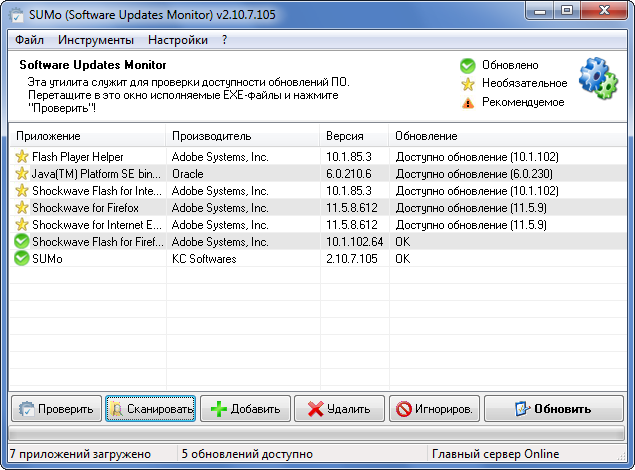Select the Shockwave for Internet E... name
Image resolution: width=635 pixels, height=470 pixels.
click(97, 225)
